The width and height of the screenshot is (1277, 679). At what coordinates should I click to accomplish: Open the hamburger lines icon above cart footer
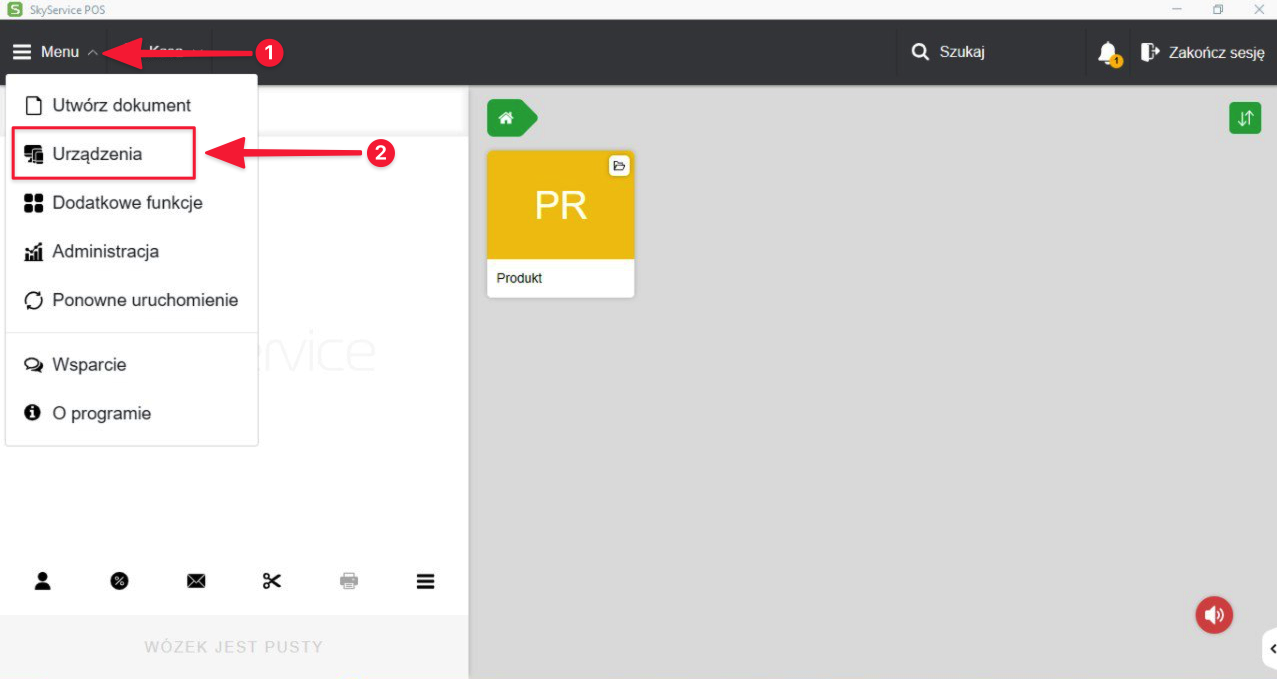pos(425,581)
